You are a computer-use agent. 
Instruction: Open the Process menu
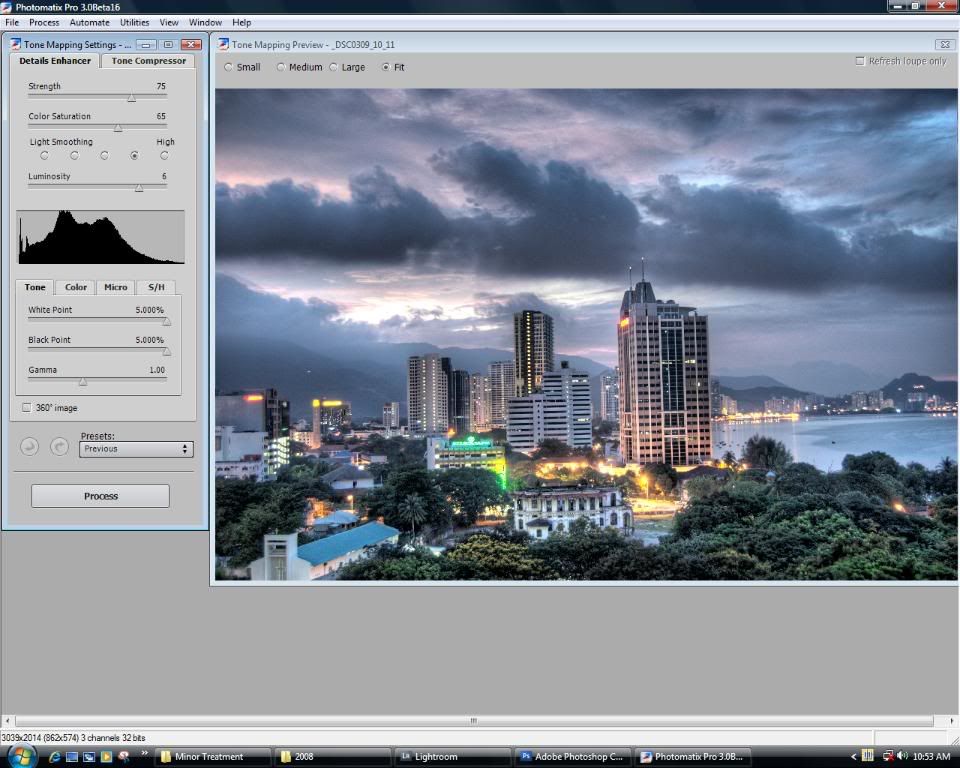click(x=44, y=22)
